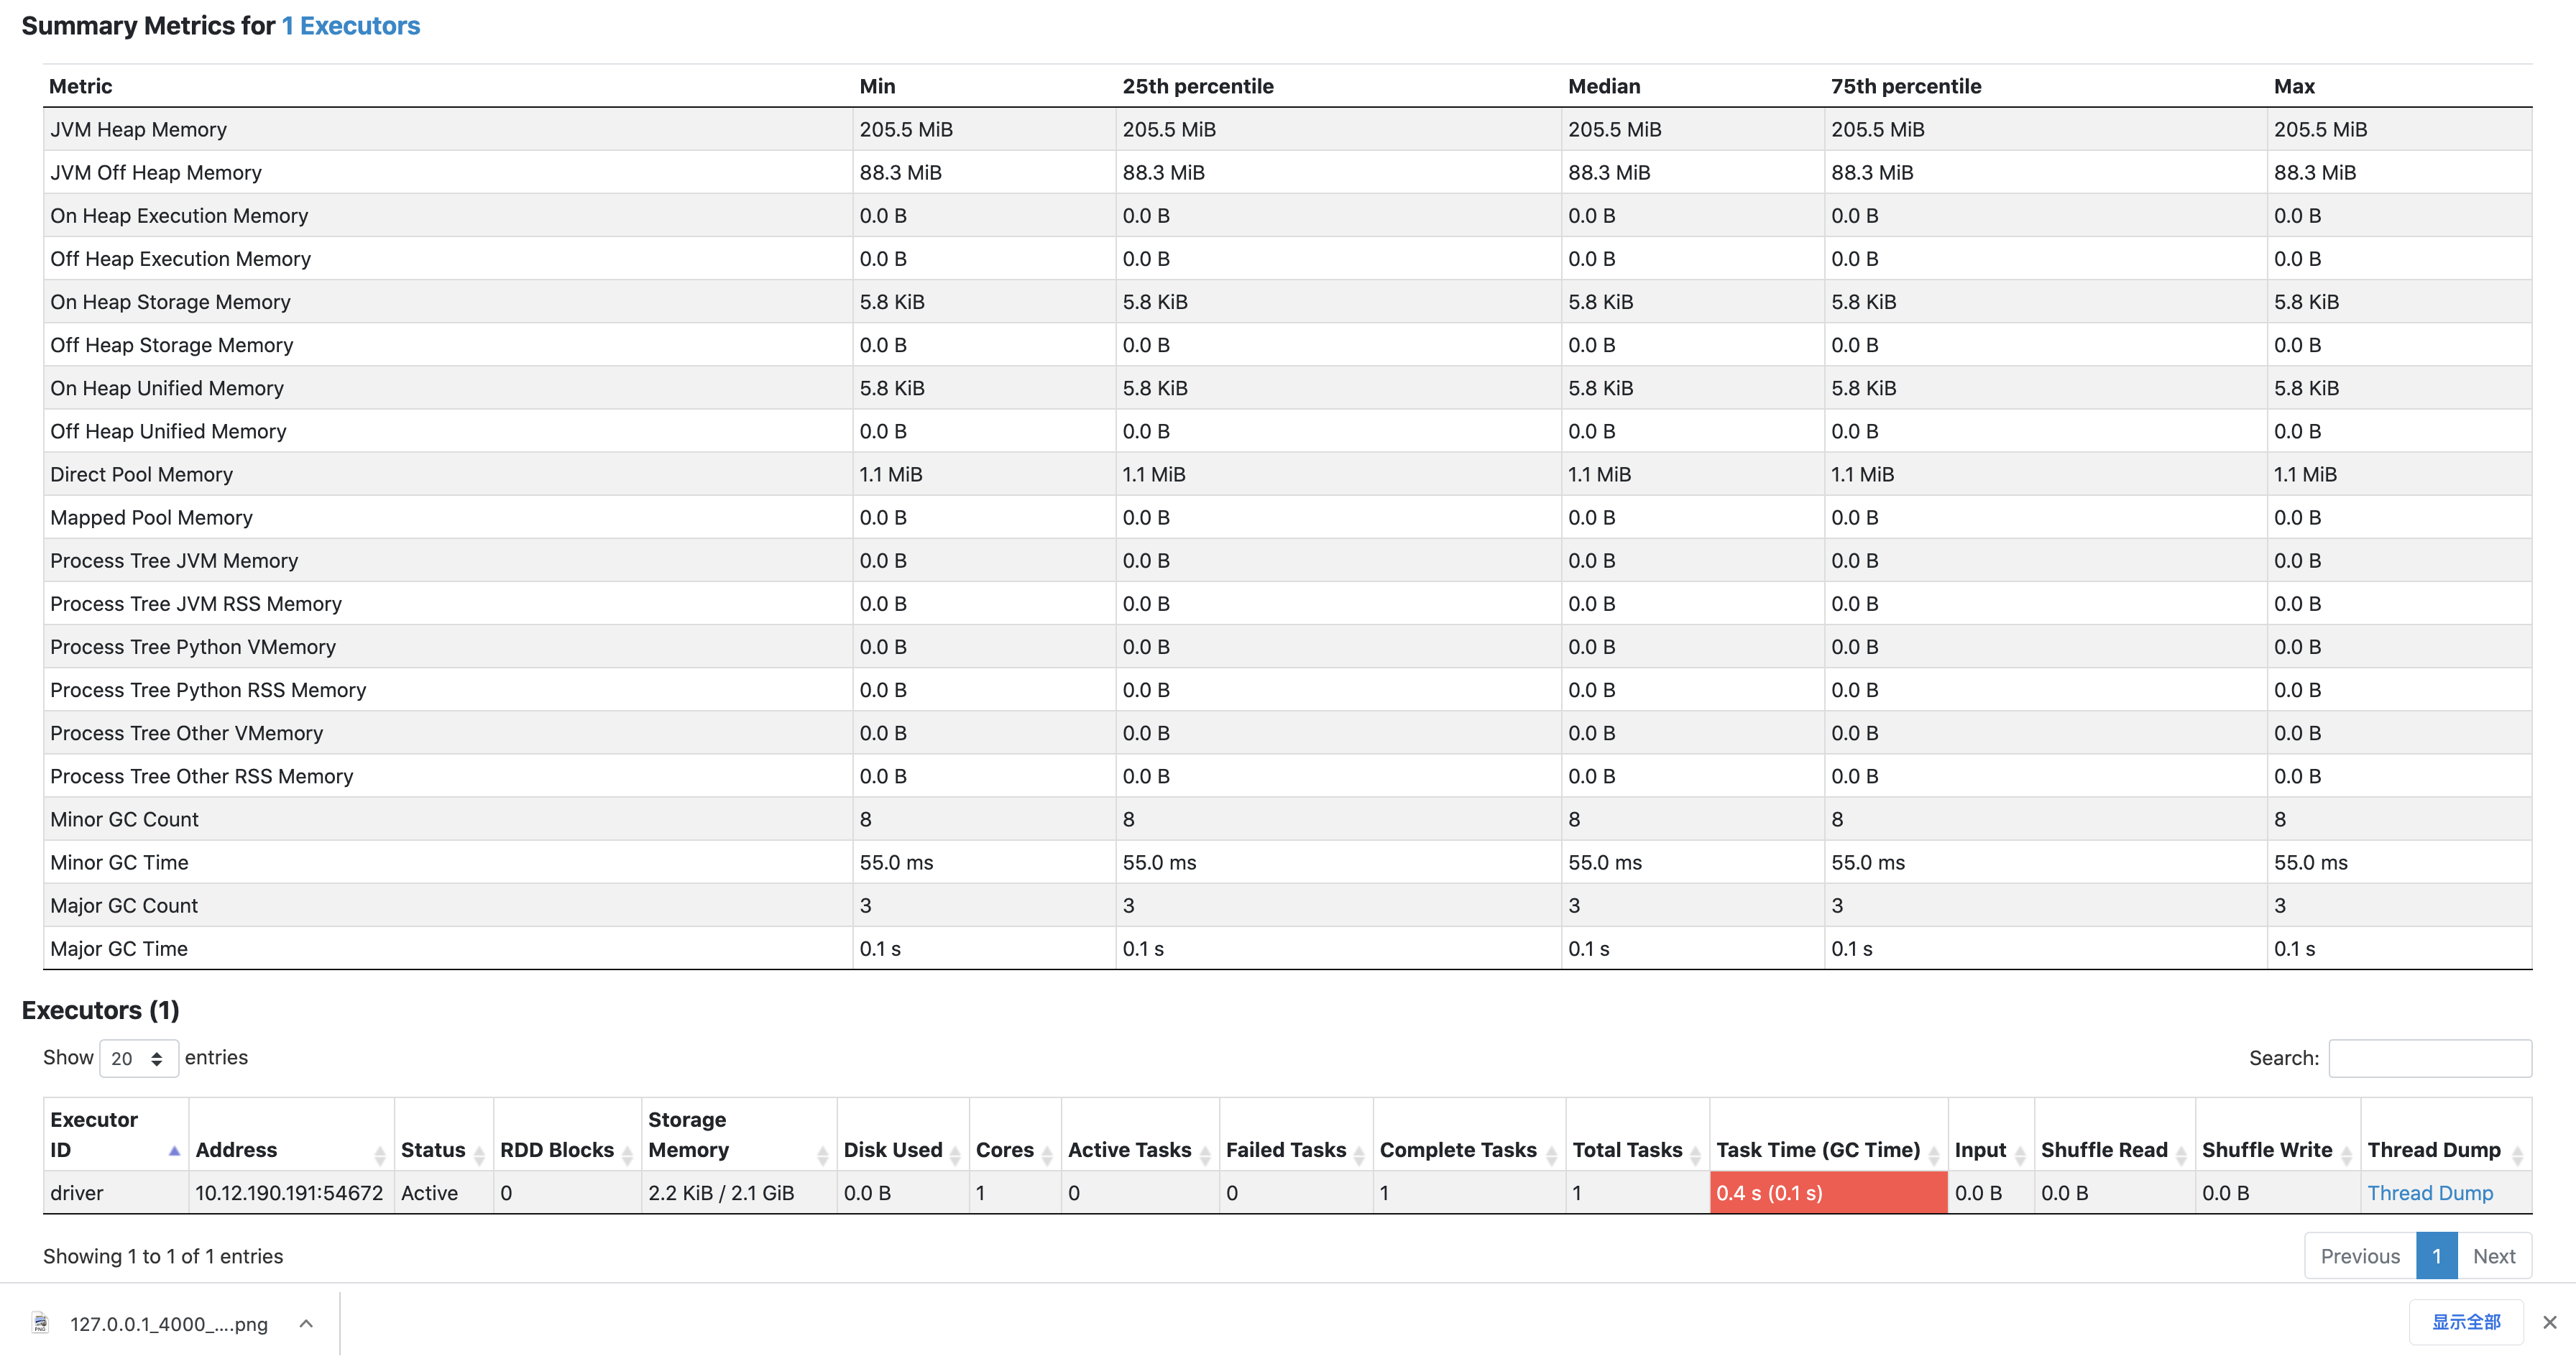The width and height of the screenshot is (2576, 1364).
Task: Expand the downloaded PNG file options chevron
Action: click(x=306, y=1323)
